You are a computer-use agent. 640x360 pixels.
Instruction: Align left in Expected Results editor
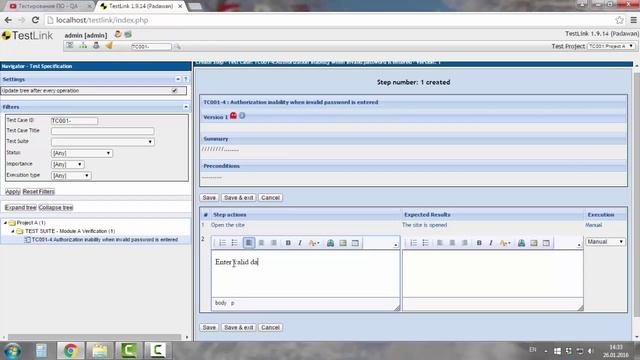440,243
